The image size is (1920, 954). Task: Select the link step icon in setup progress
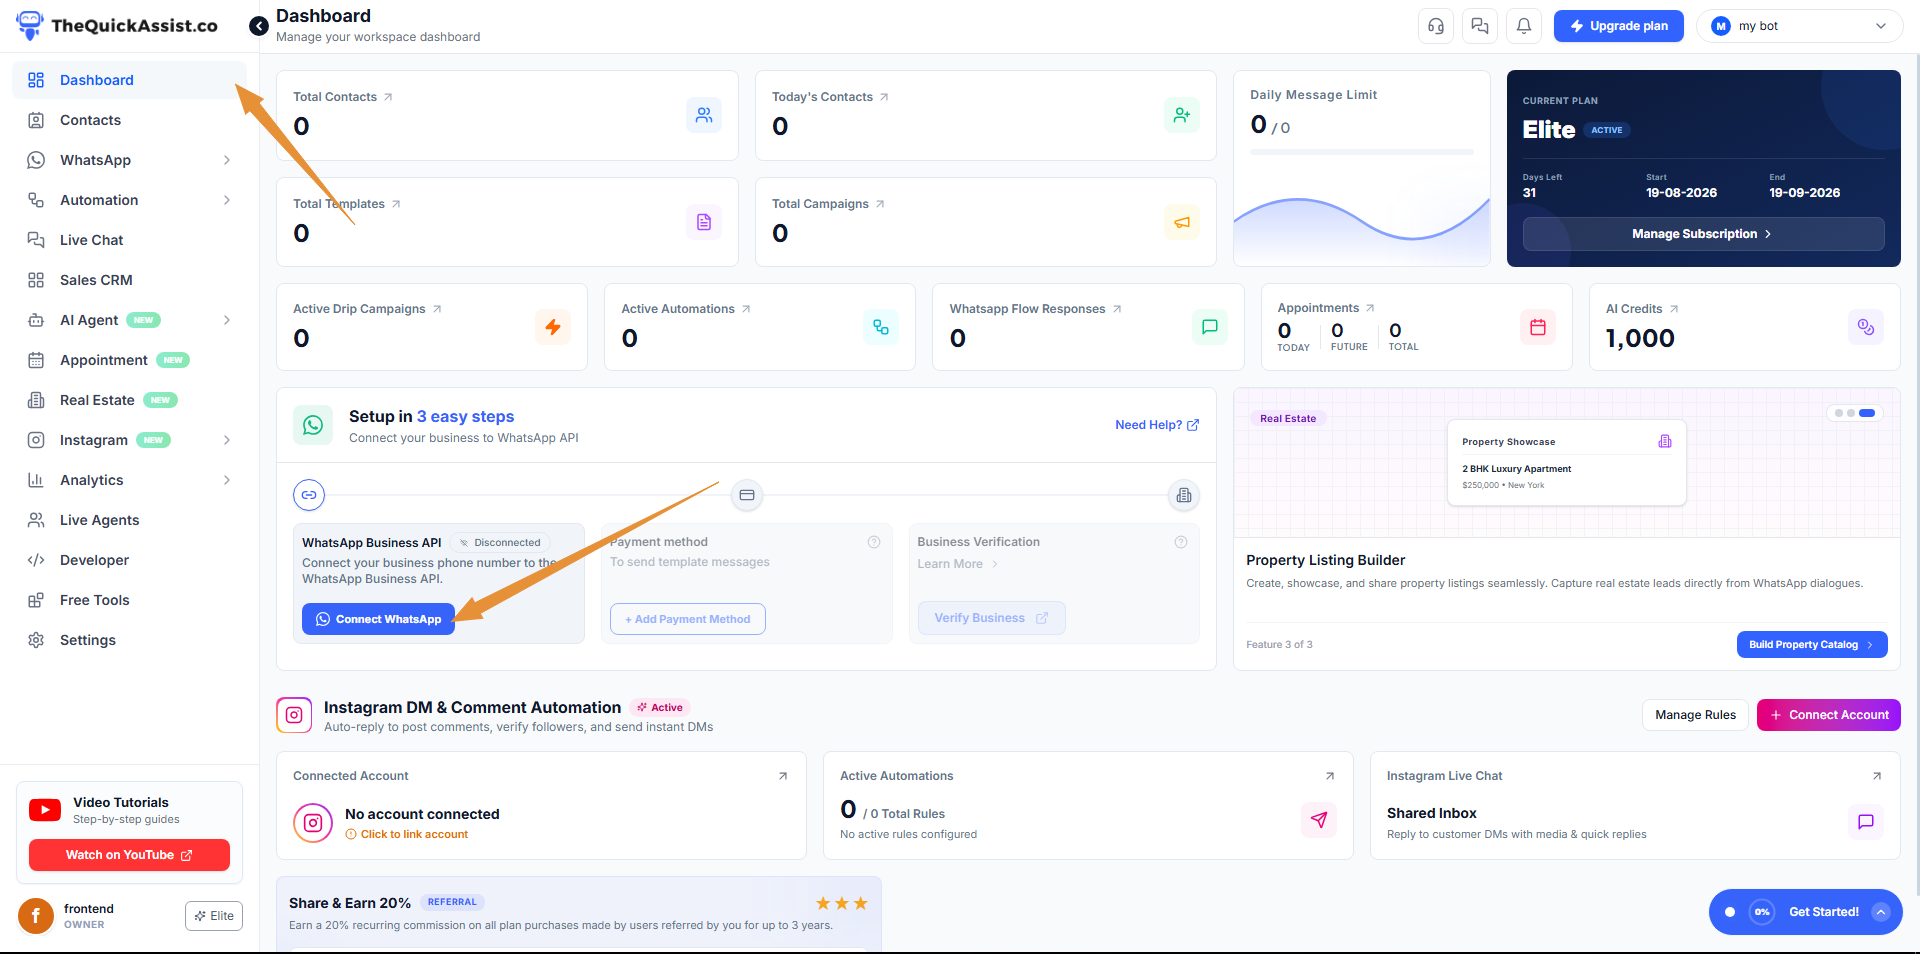(309, 495)
